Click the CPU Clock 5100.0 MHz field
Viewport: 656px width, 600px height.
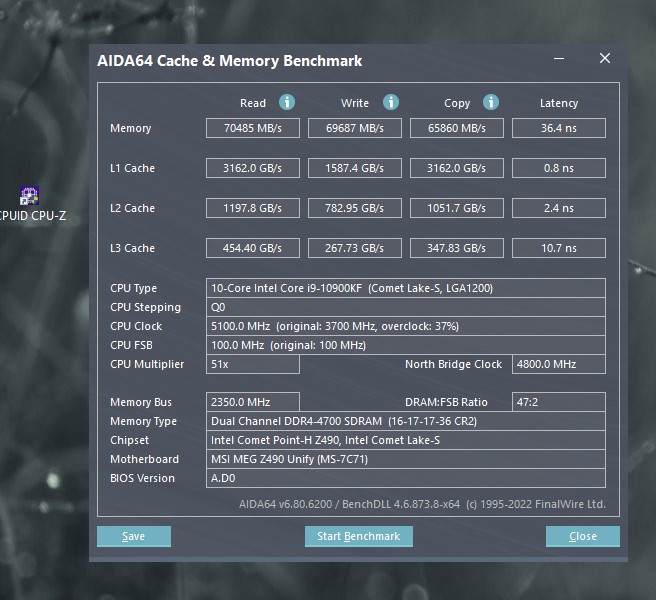coord(406,326)
